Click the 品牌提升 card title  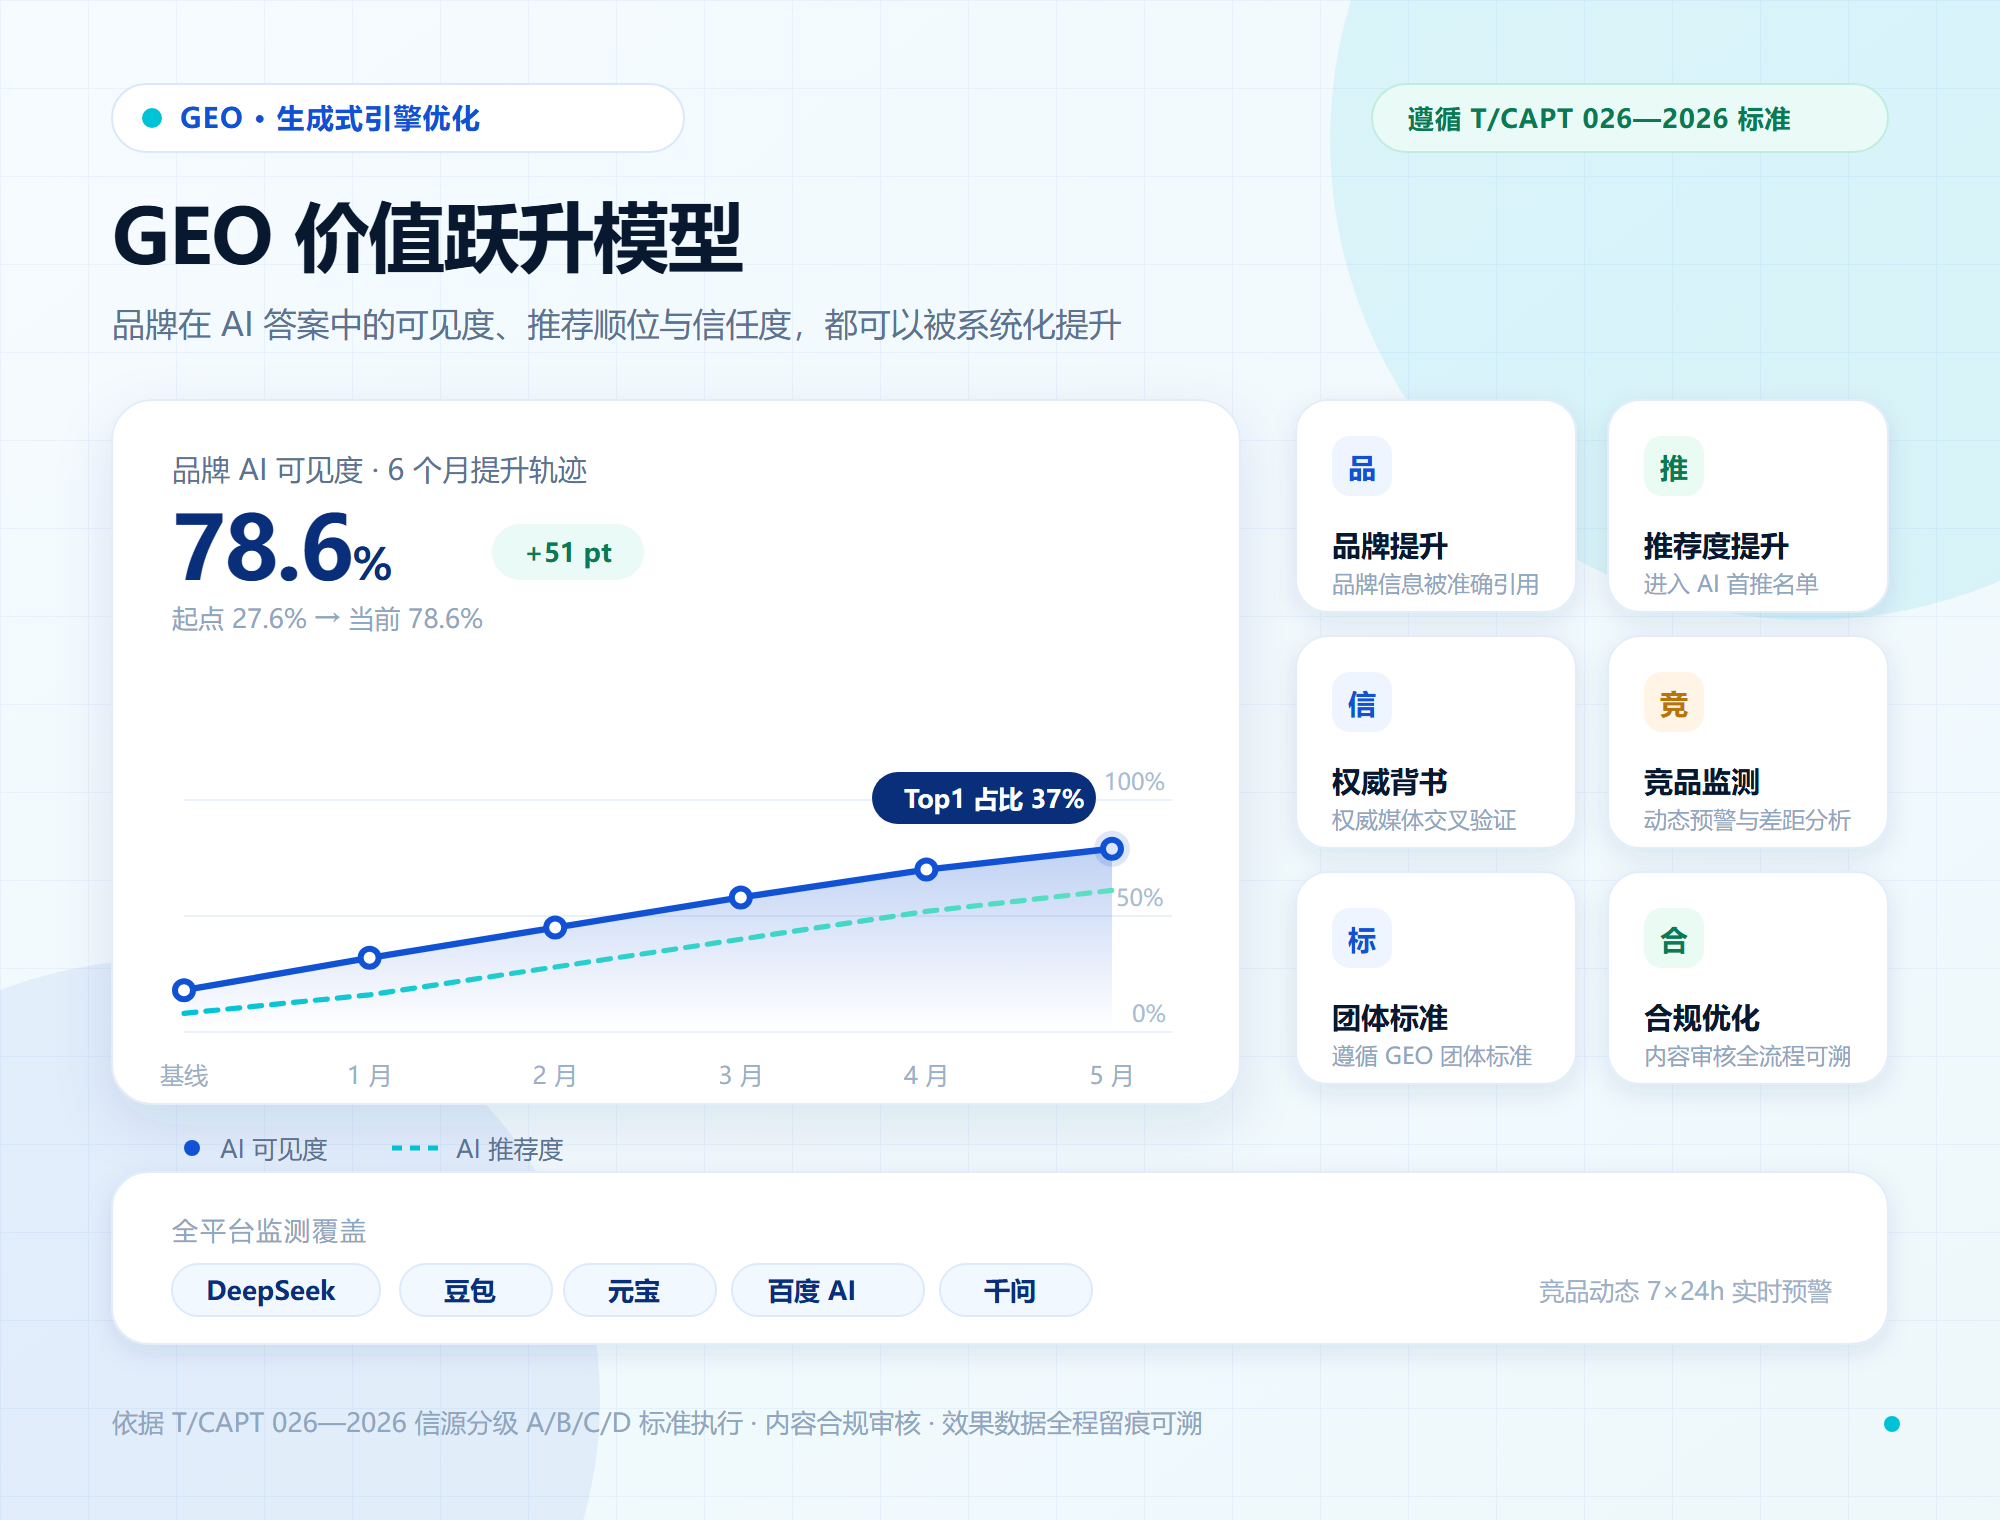point(1390,546)
